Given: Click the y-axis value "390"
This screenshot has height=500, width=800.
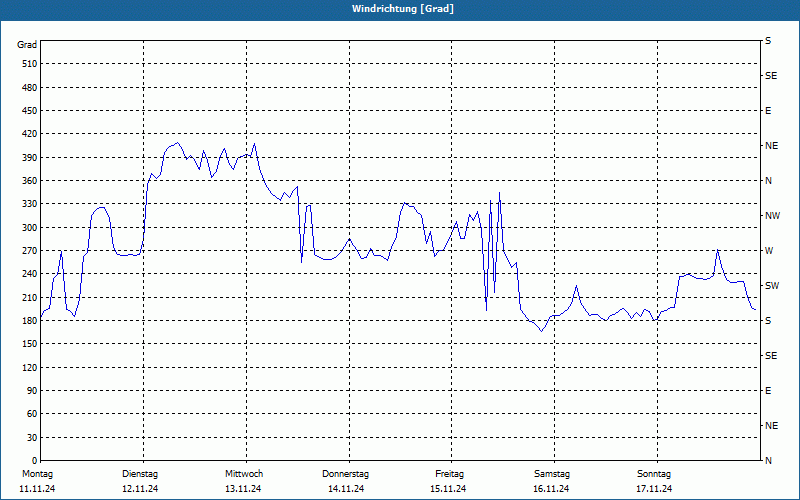Looking at the screenshot, I should point(30,157).
